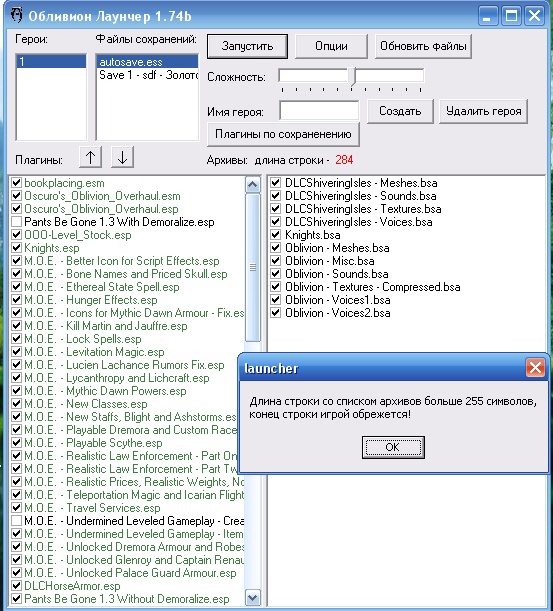Click the plugin list scroll-down arrow
The width and height of the screenshot is (553, 611).
[253, 597]
